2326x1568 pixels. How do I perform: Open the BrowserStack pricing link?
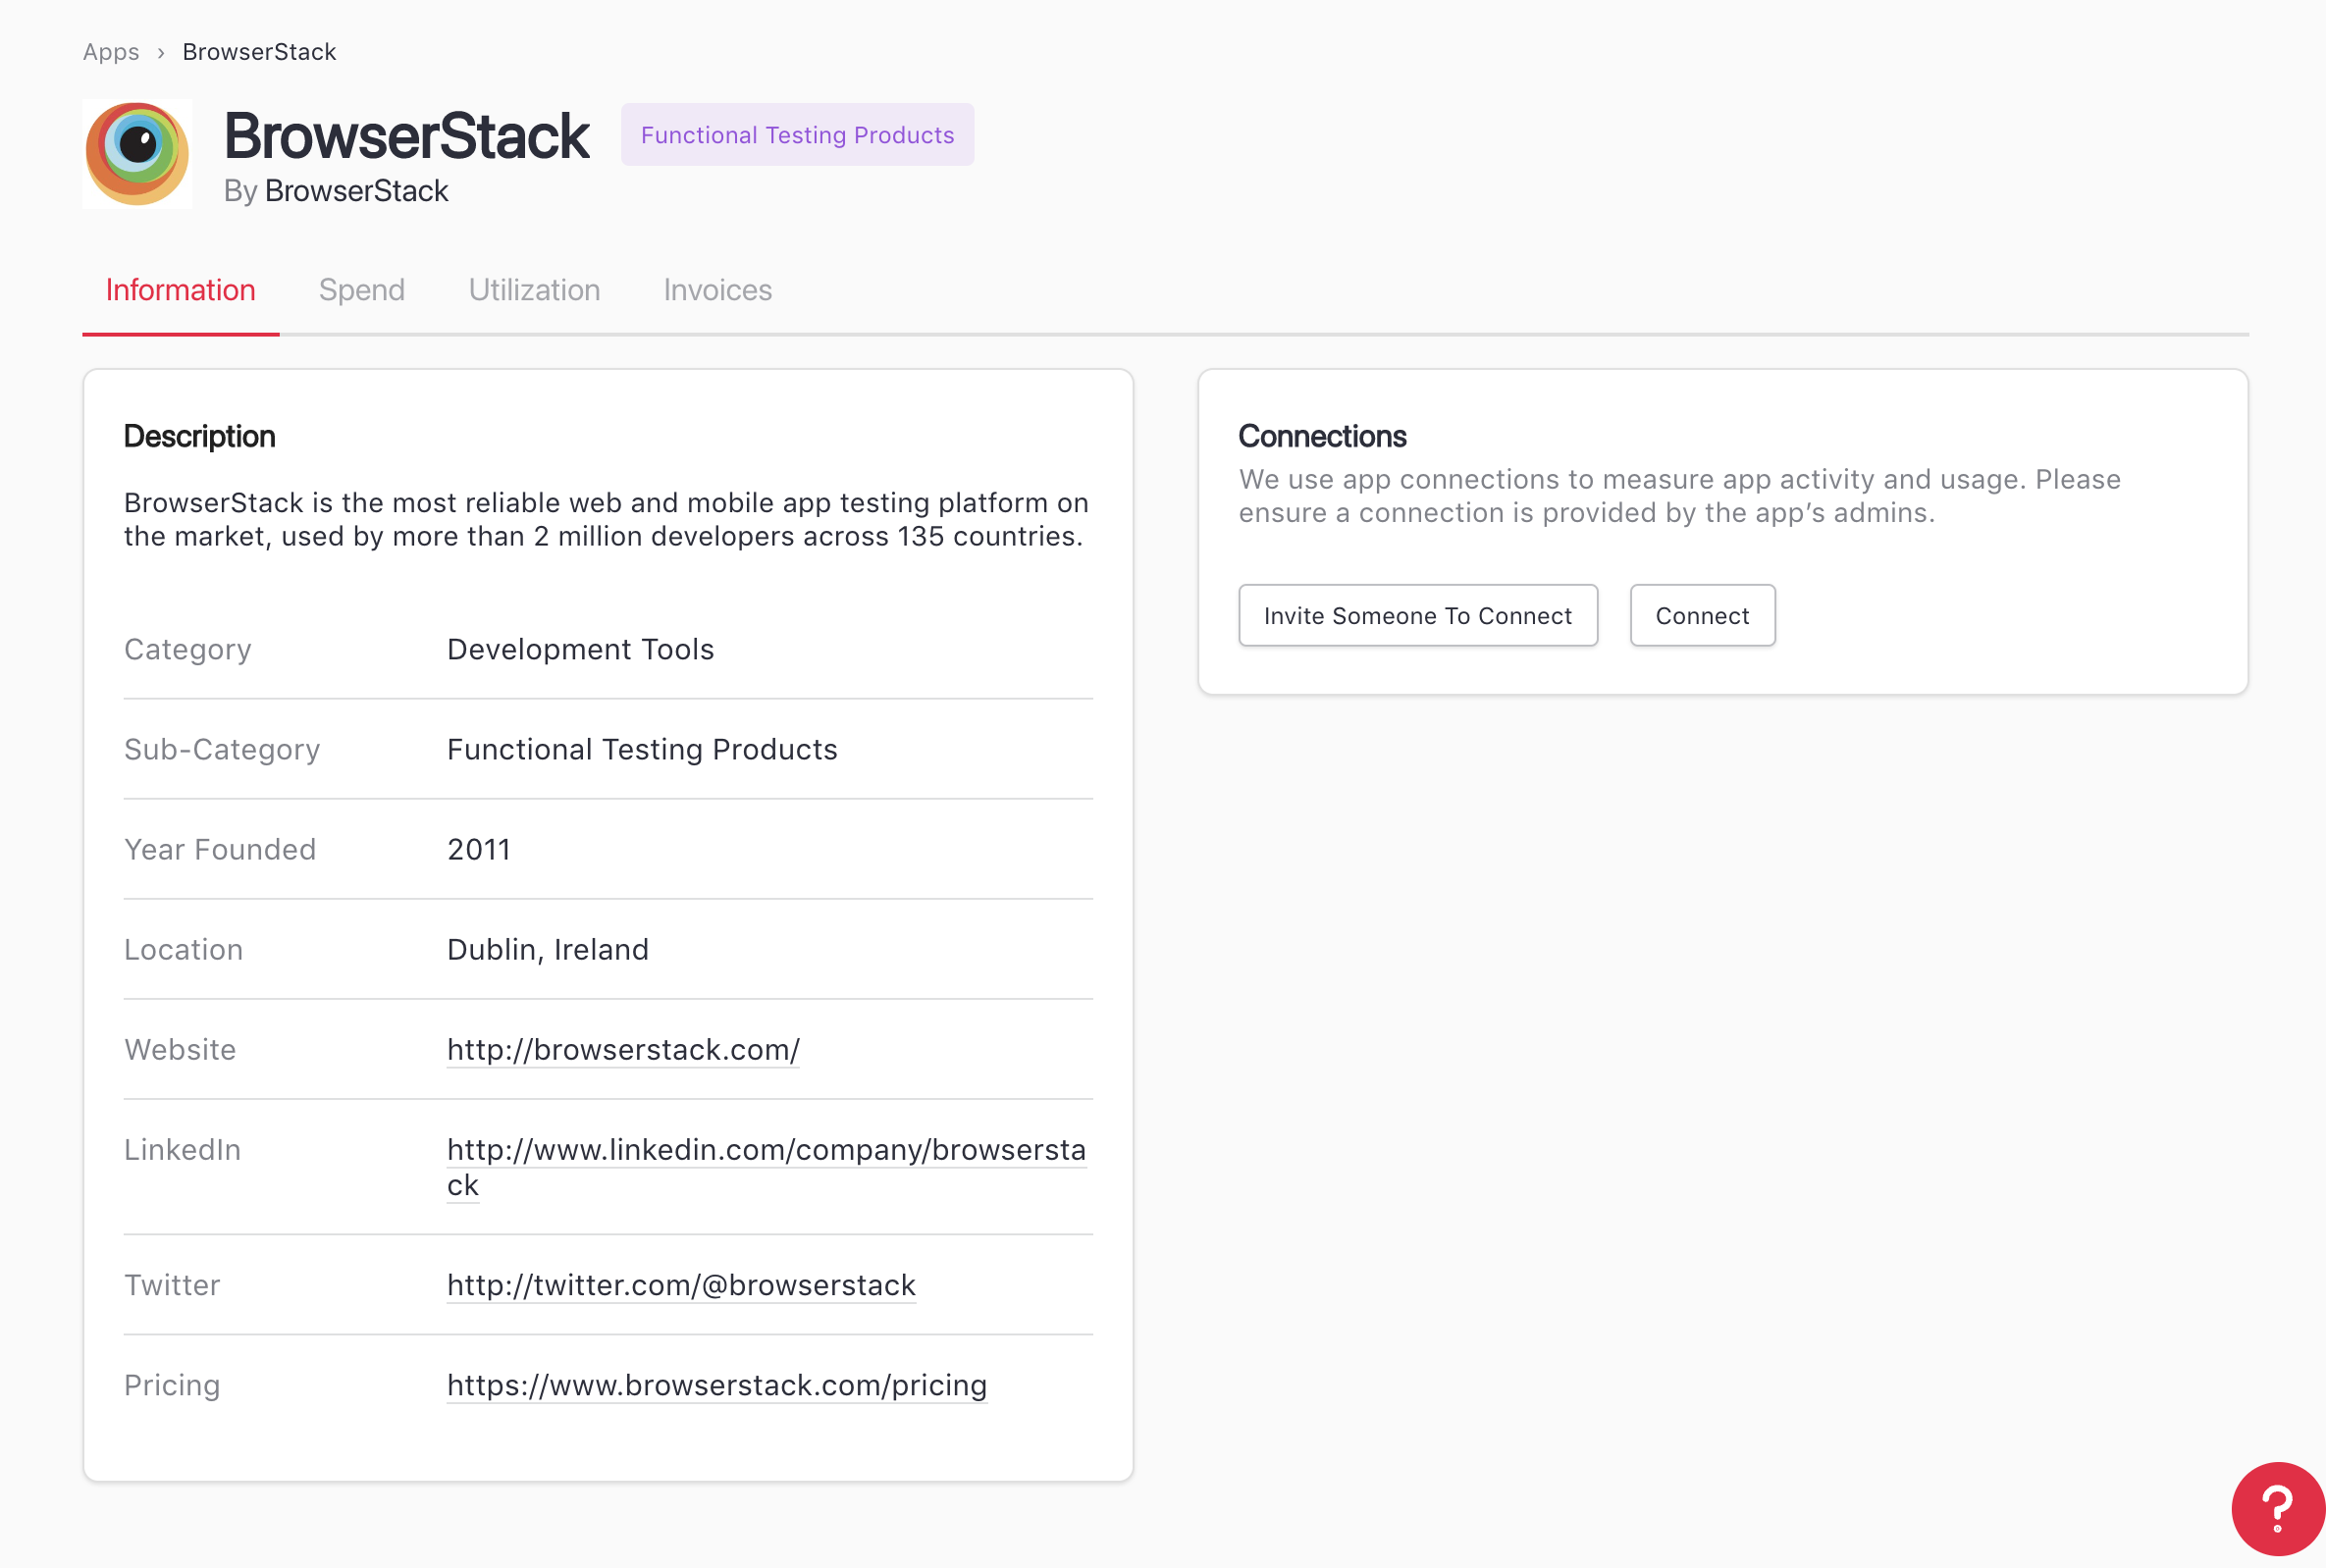coord(716,1385)
